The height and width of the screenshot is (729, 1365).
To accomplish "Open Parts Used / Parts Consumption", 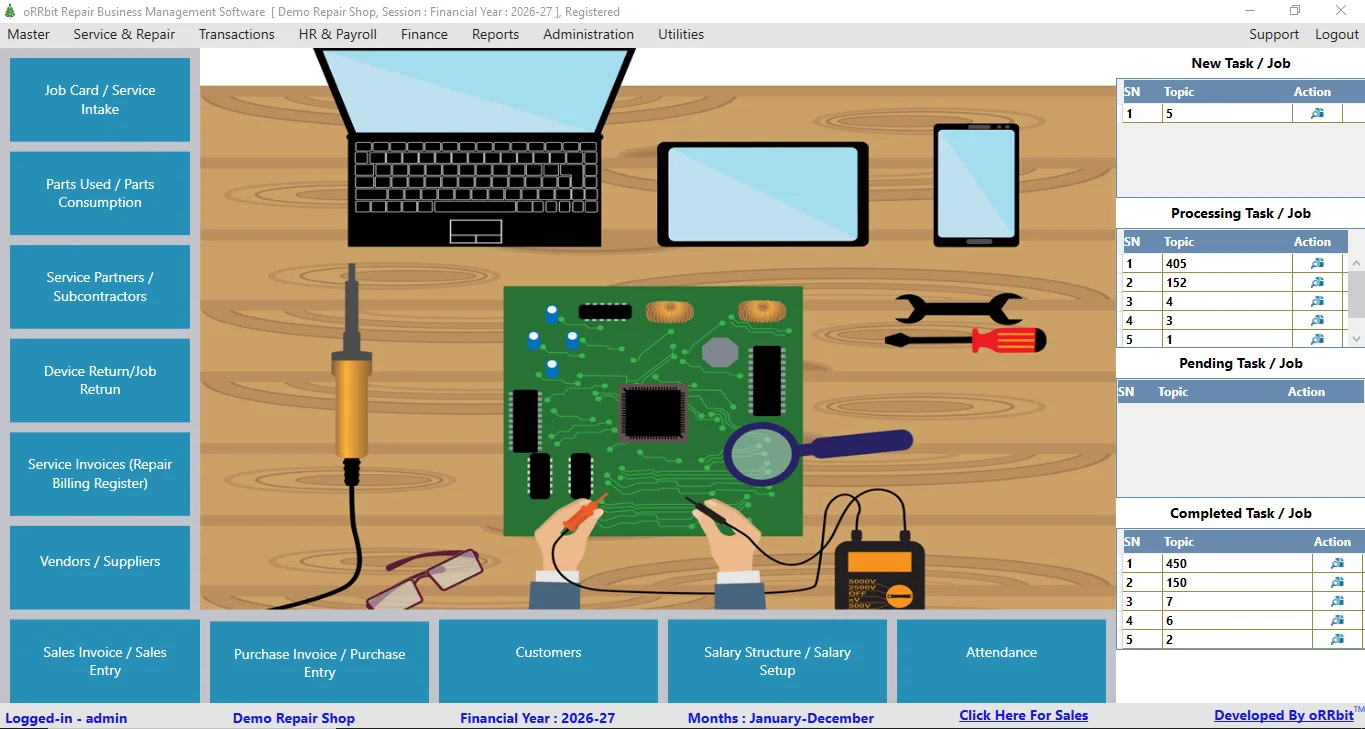I will 100,193.
